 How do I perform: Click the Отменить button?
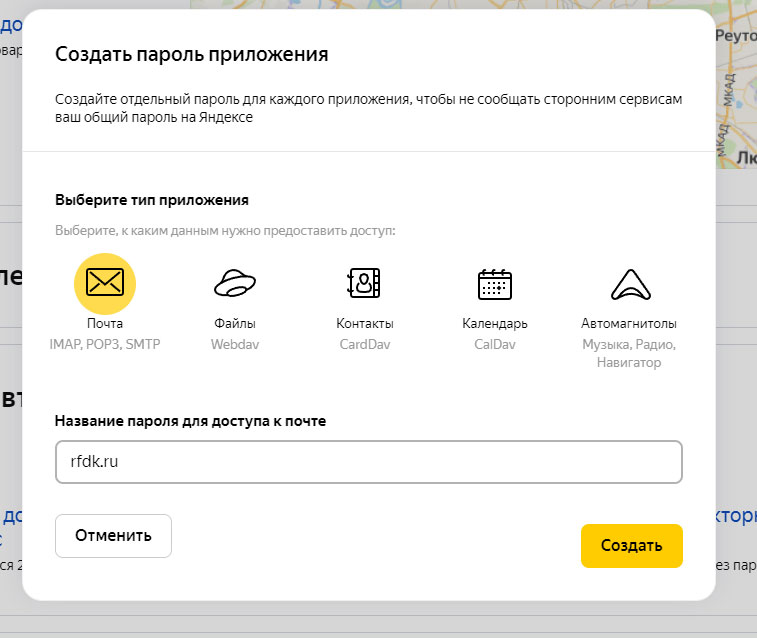[113, 536]
